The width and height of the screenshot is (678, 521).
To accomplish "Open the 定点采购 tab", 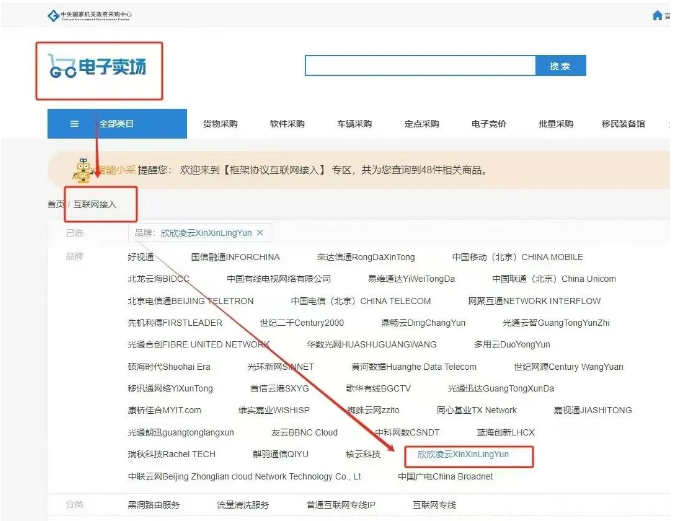I will [x=422, y=124].
